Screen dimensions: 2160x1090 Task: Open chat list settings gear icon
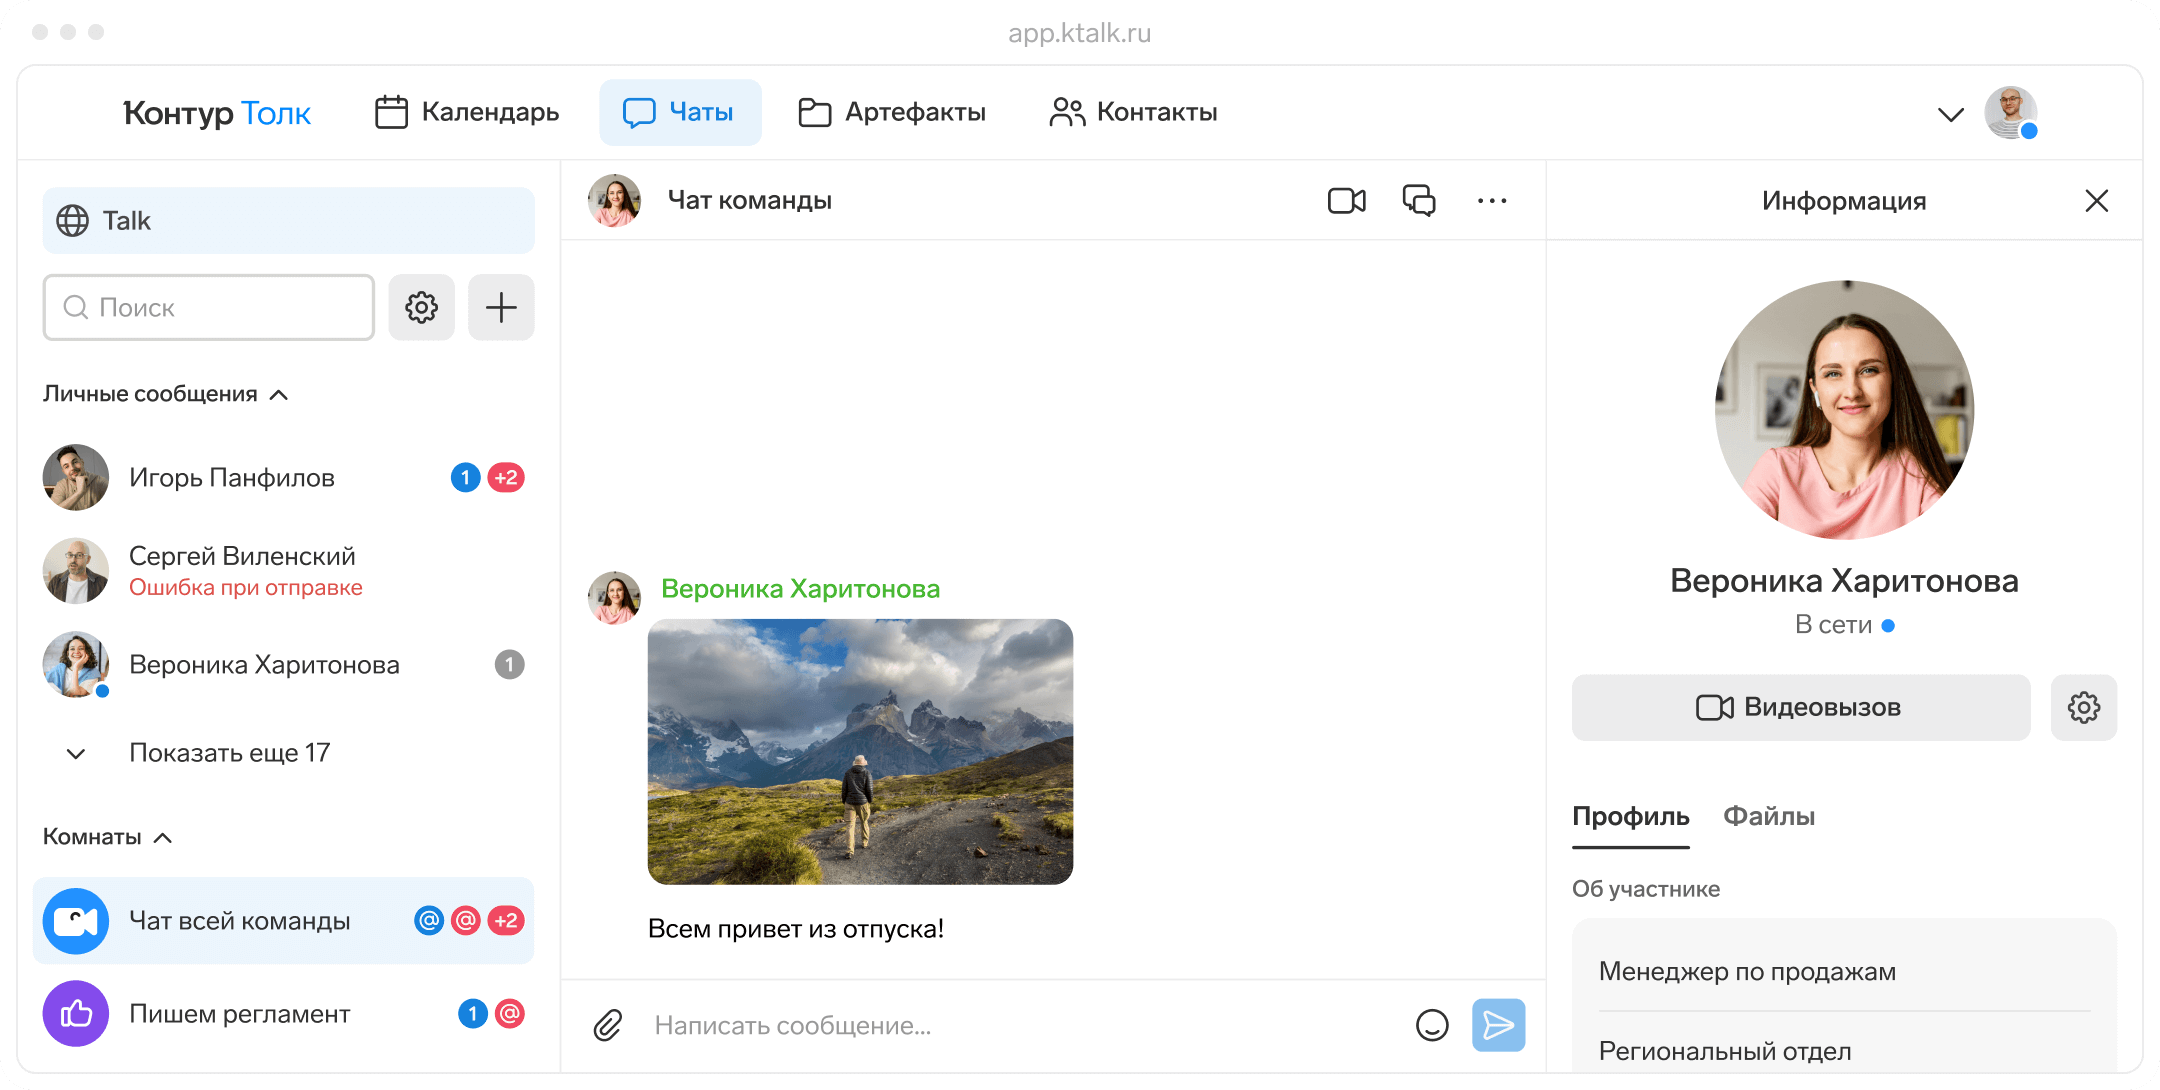tap(421, 308)
